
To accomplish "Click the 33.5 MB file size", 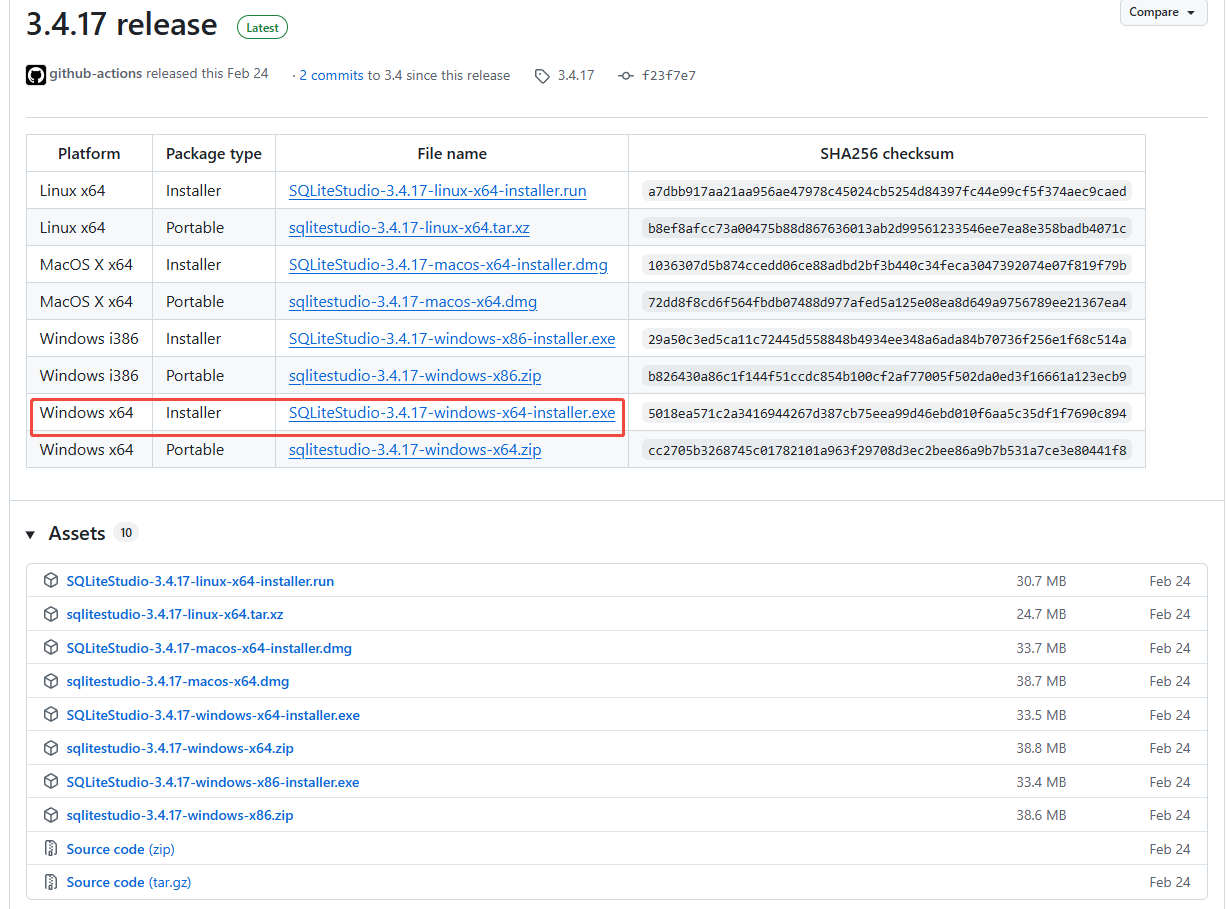I will pos(1041,715).
